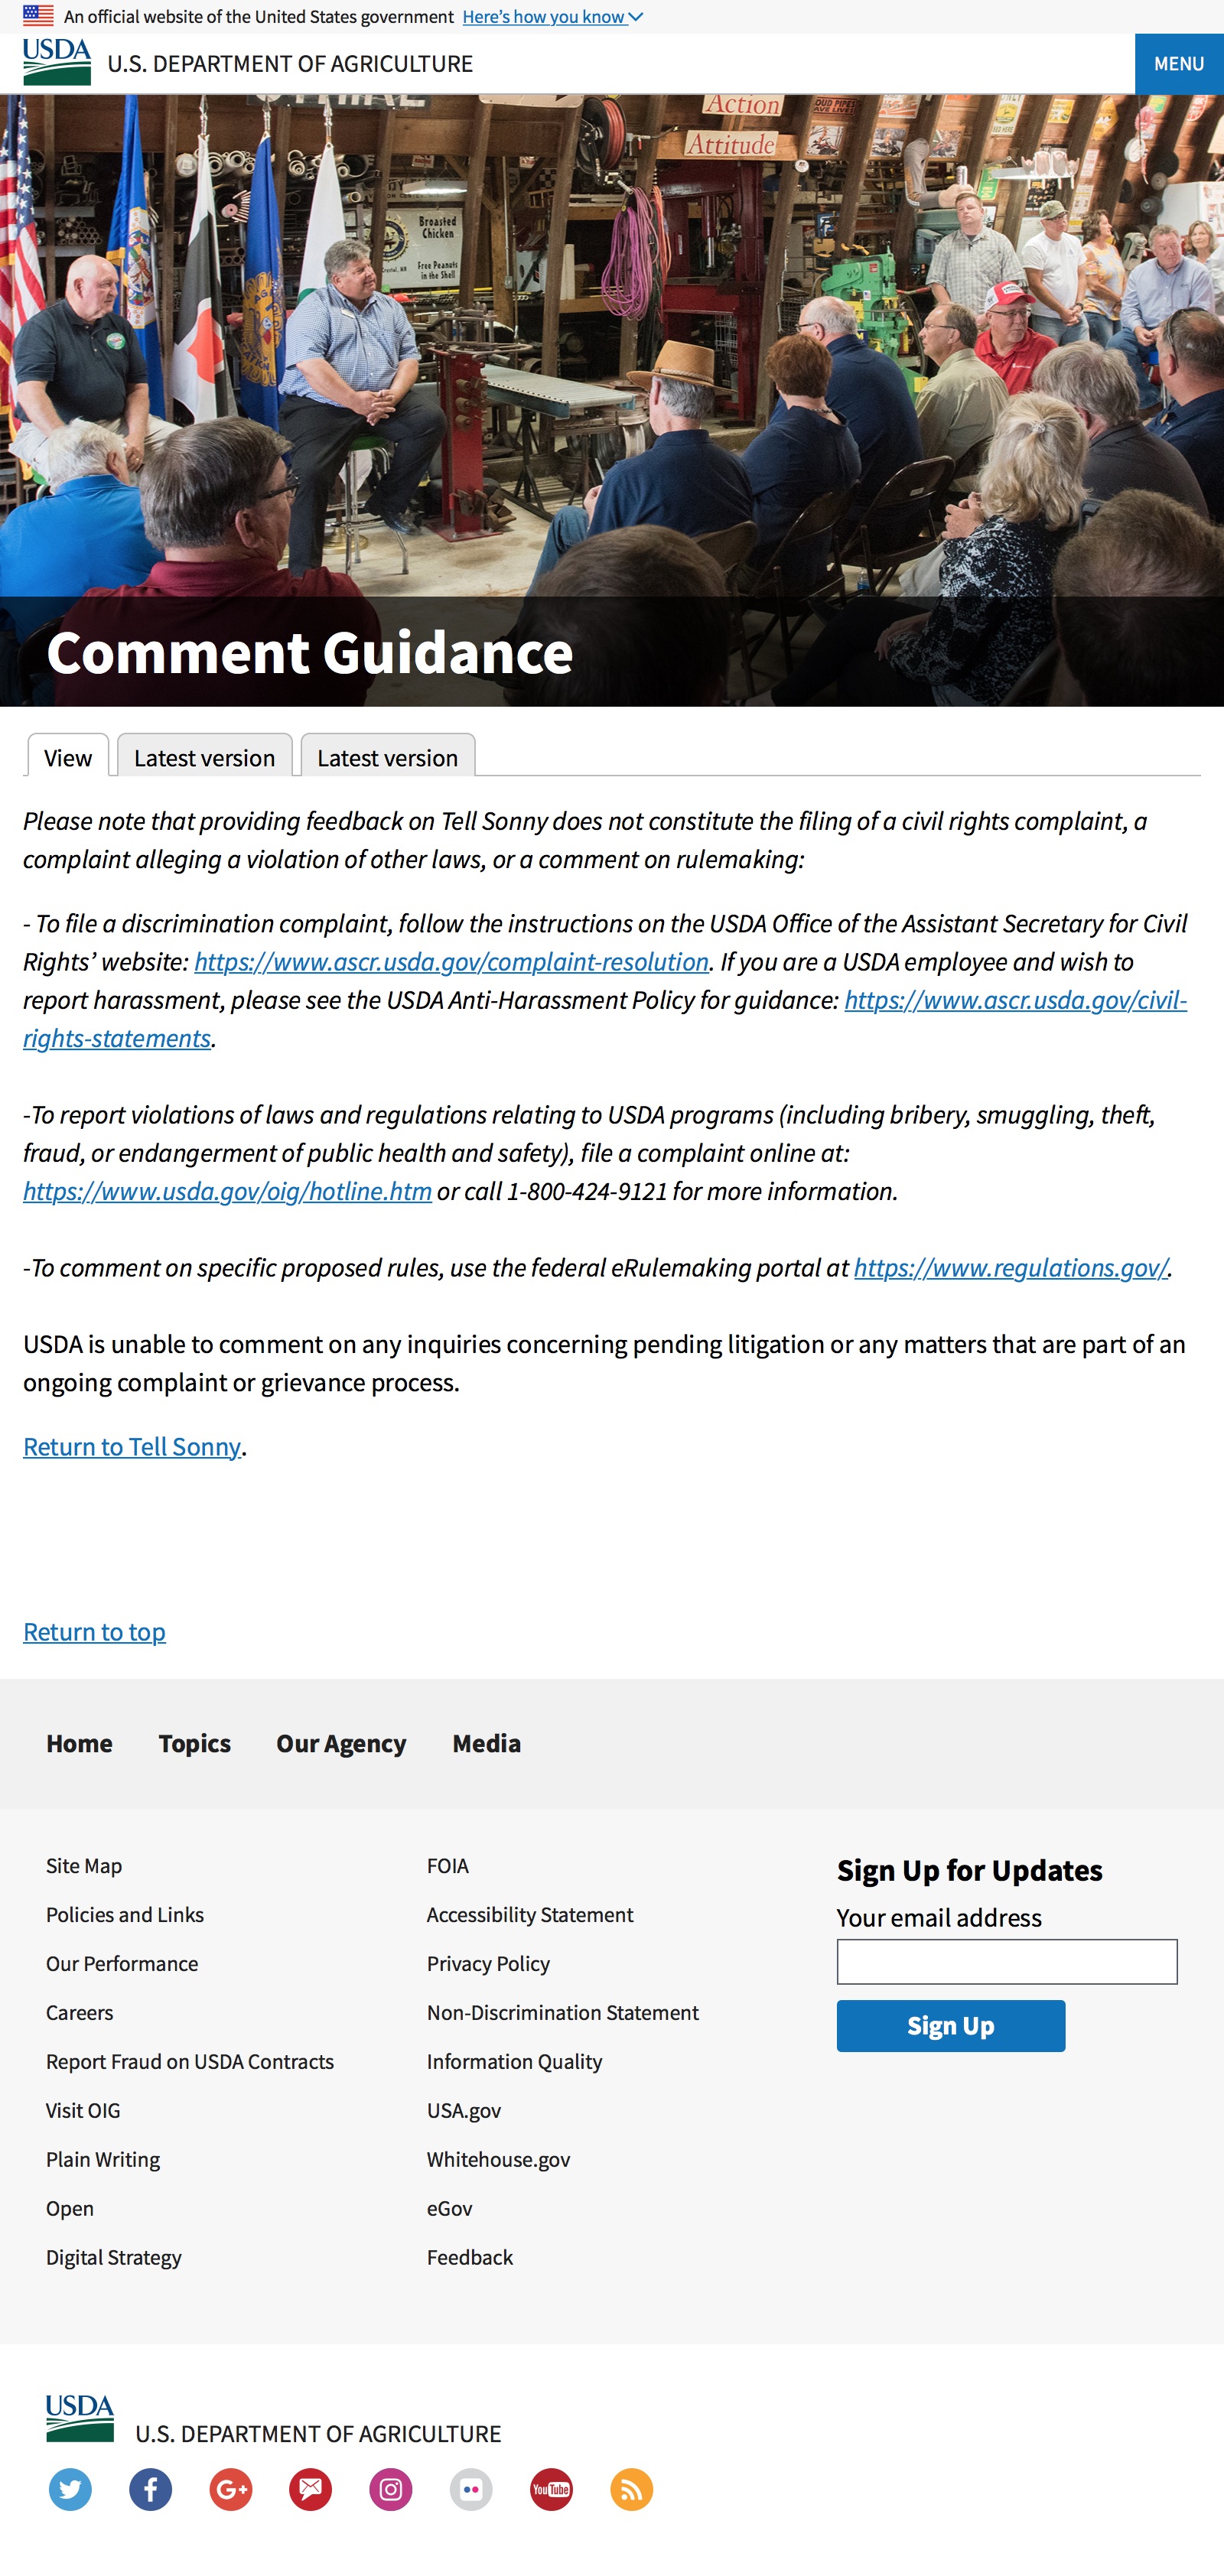Open the USDA Twitter icon
The width and height of the screenshot is (1224, 2576).
(x=70, y=2489)
